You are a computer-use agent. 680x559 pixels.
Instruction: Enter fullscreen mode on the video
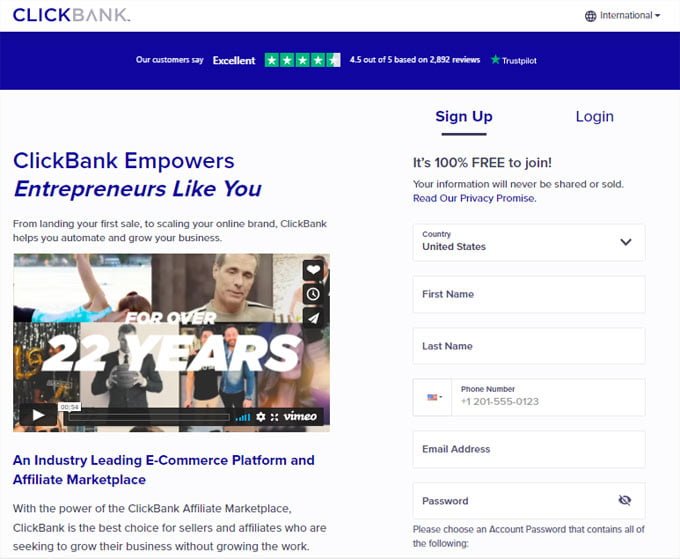275,417
